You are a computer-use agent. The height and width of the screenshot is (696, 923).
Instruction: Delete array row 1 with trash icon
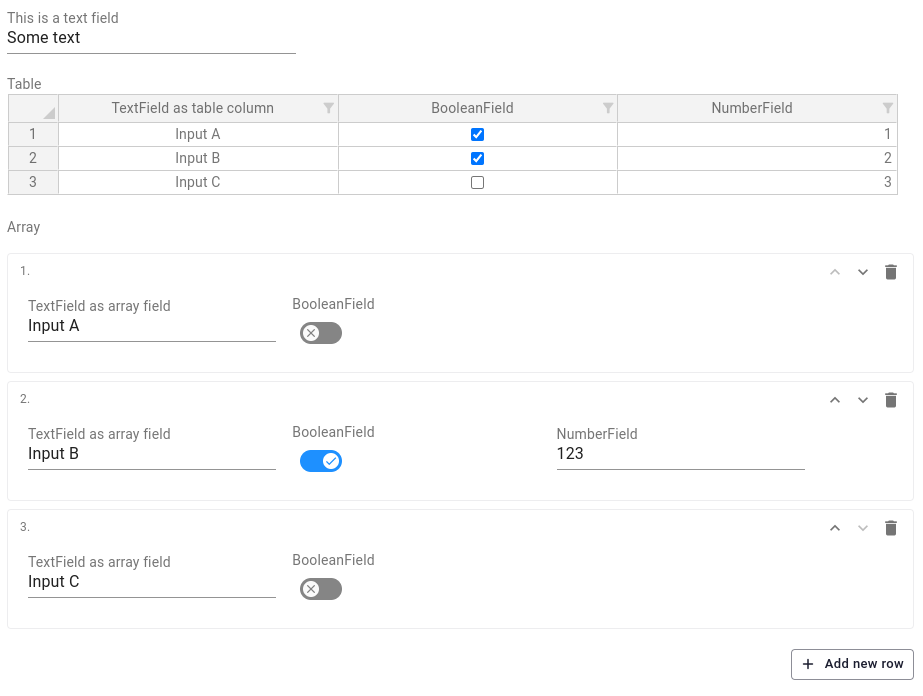point(891,272)
